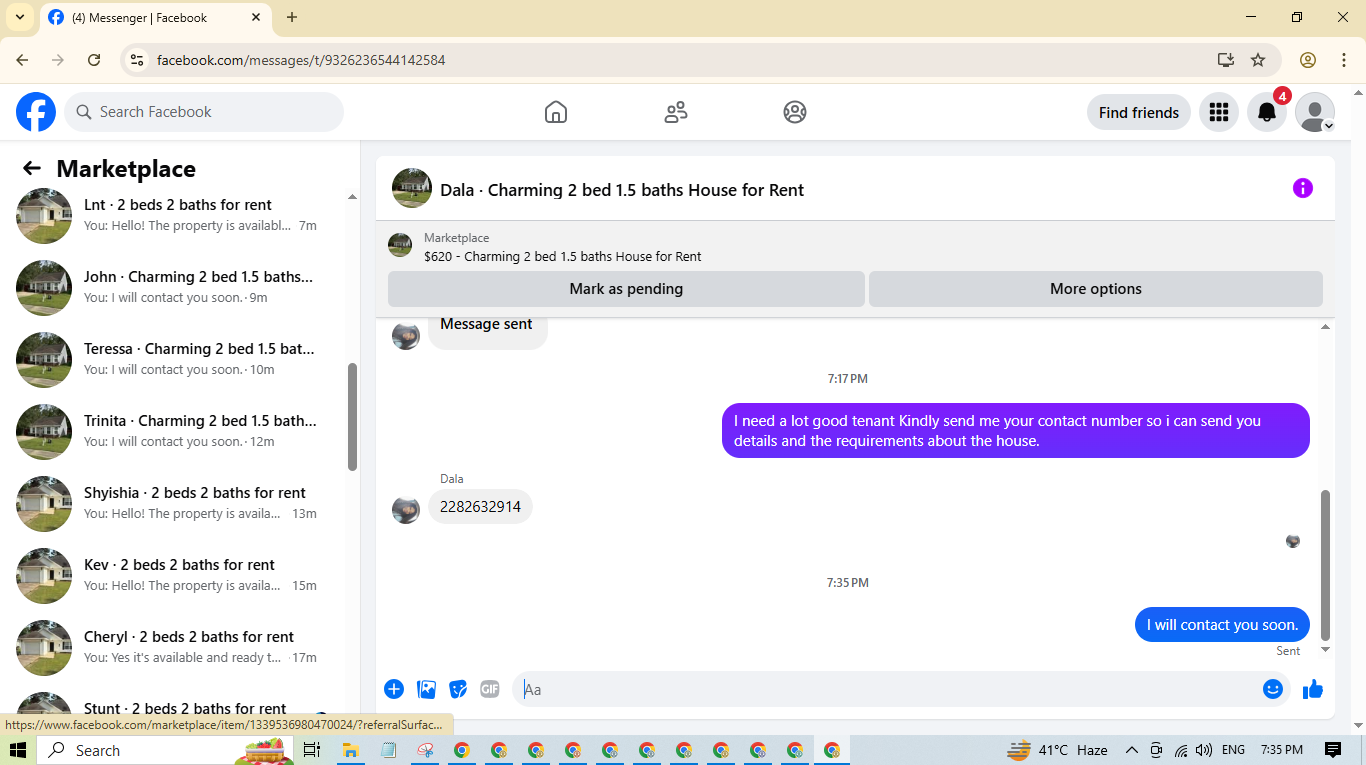
Task: Click the purple "I need a lot good tenant" message
Action: tap(1016, 431)
